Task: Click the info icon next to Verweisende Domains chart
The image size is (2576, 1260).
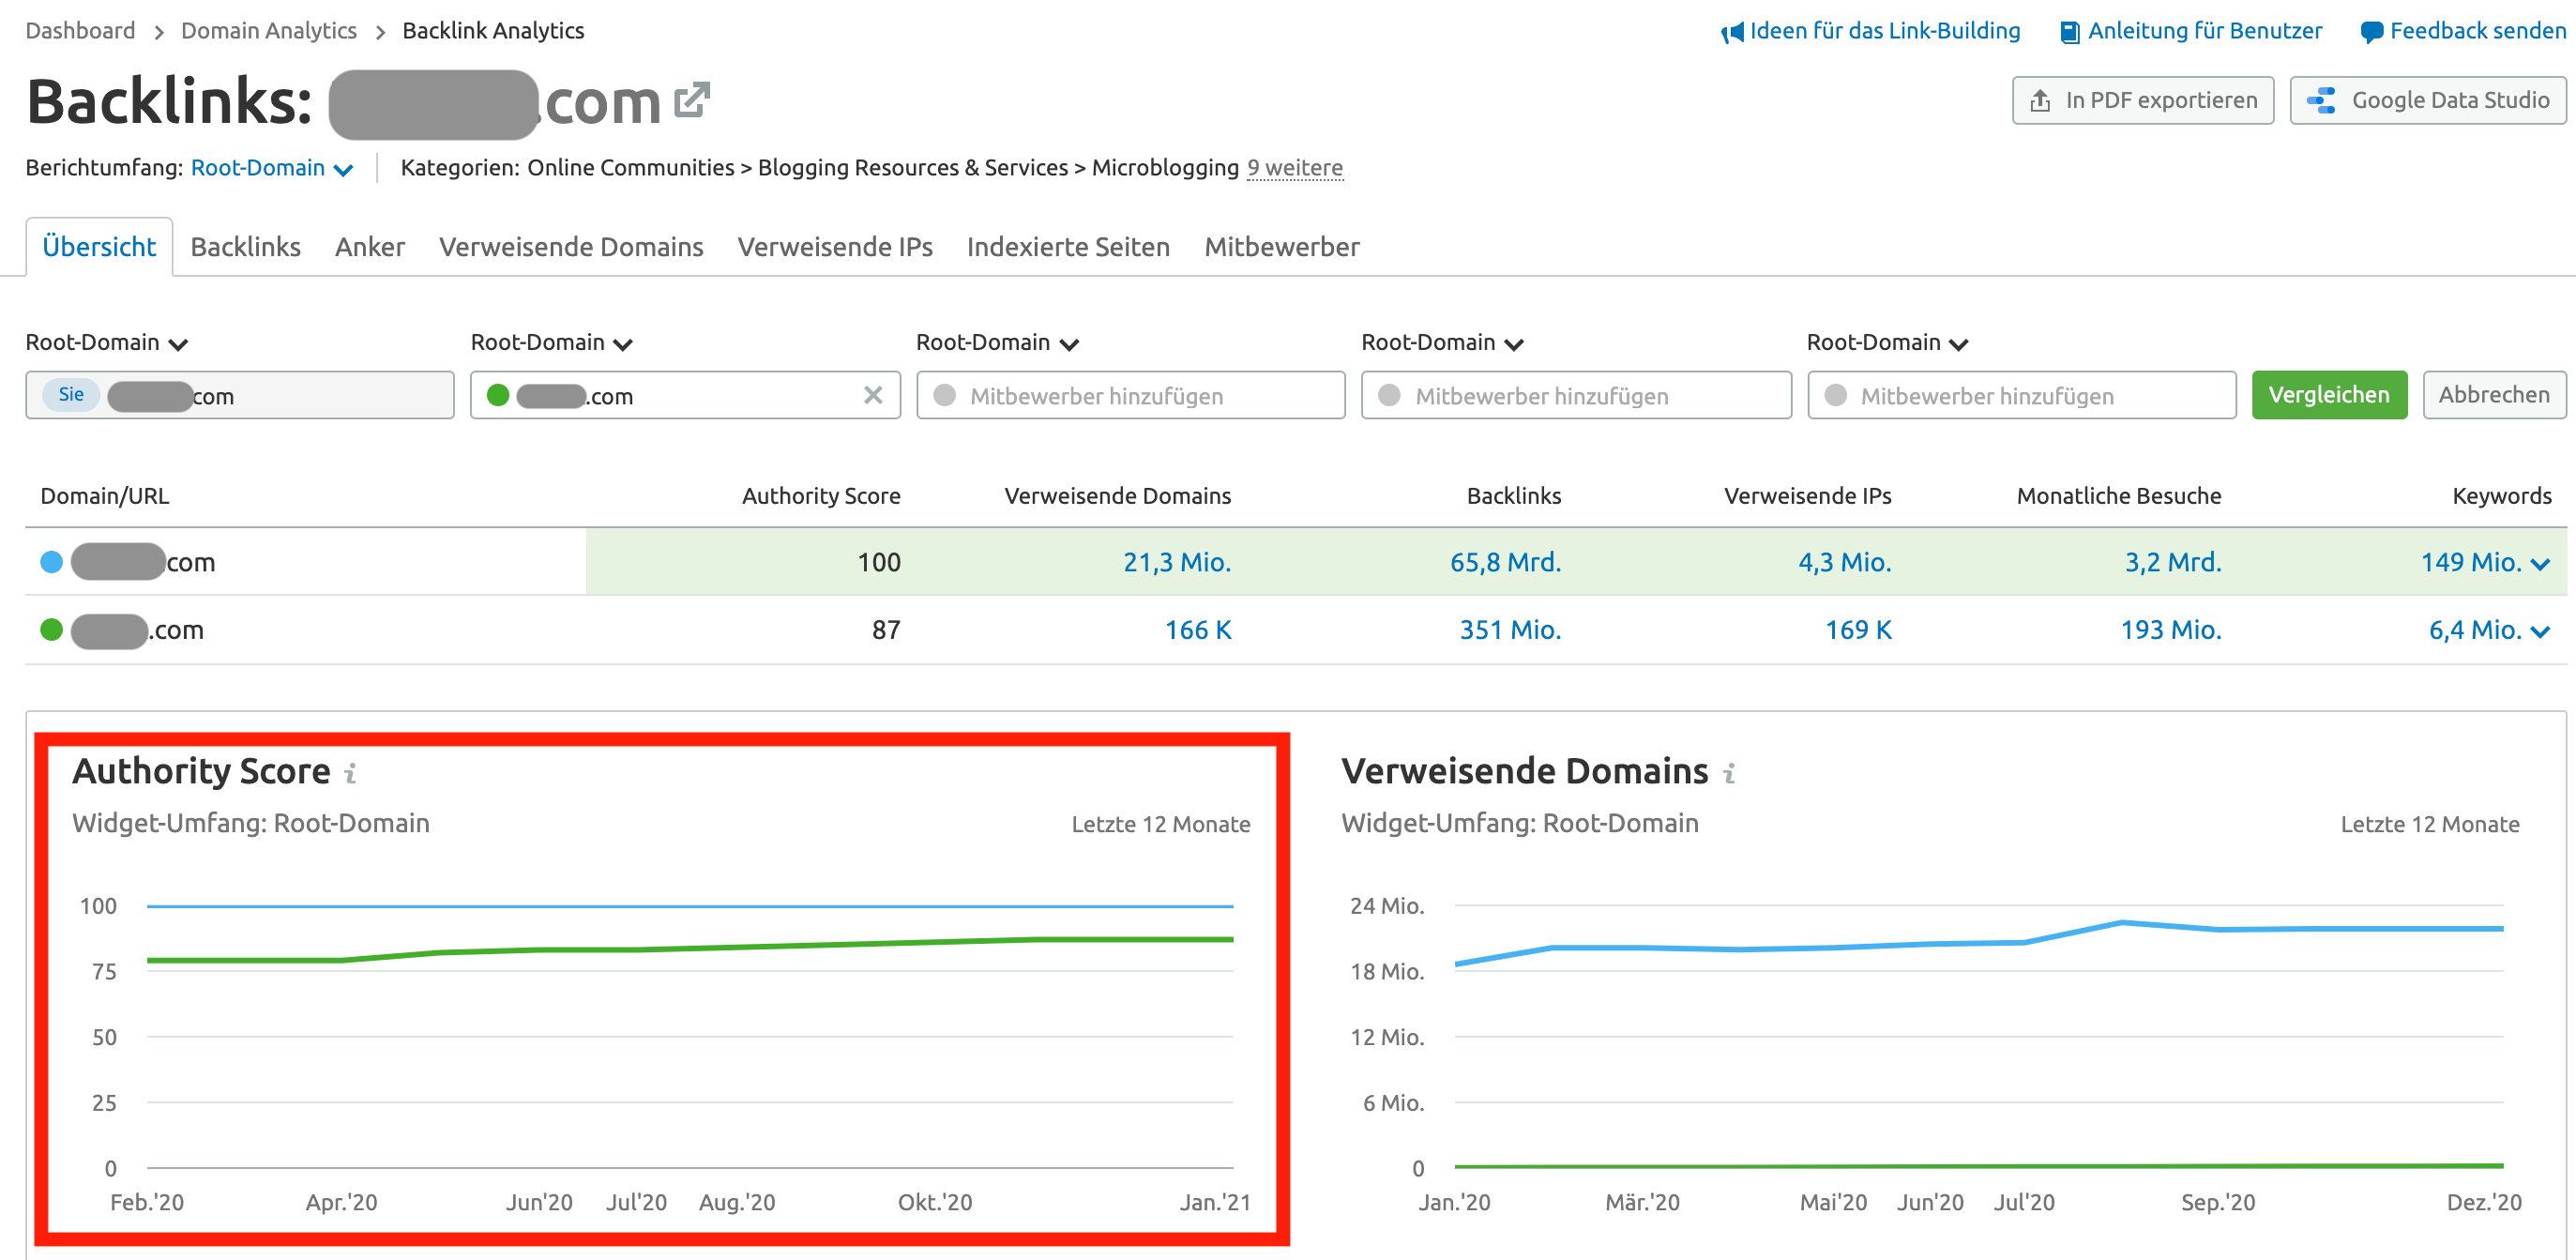Action: [1729, 772]
